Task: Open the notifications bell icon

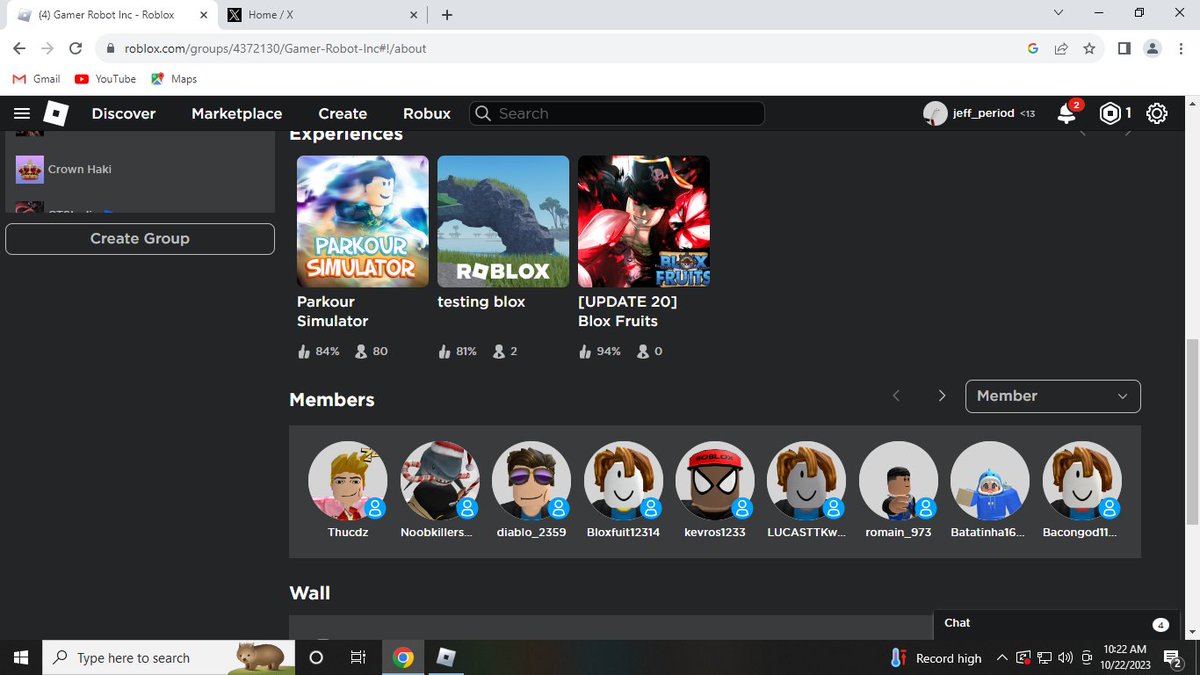Action: click(1067, 113)
